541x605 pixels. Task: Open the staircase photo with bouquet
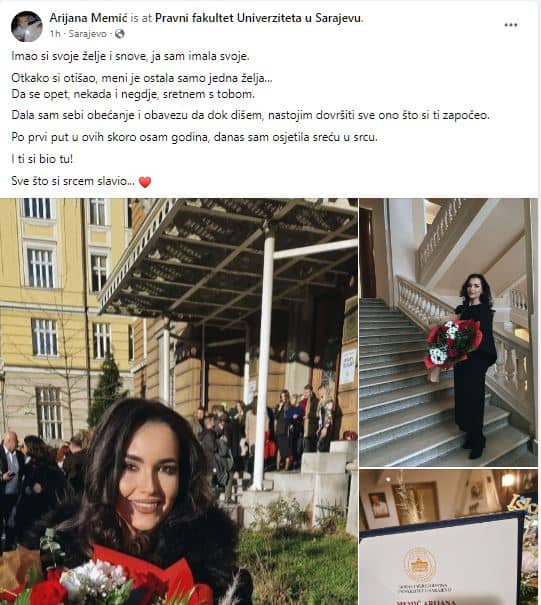(x=448, y=332)
